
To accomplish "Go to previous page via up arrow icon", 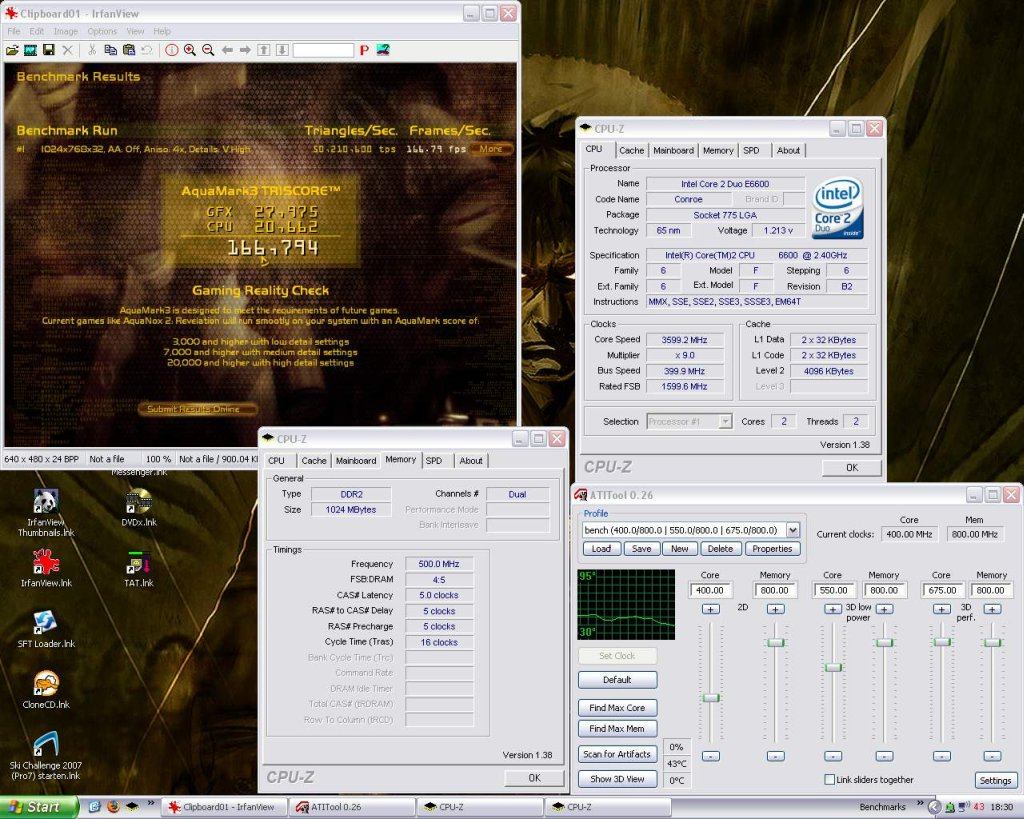I will pos(264,50).
